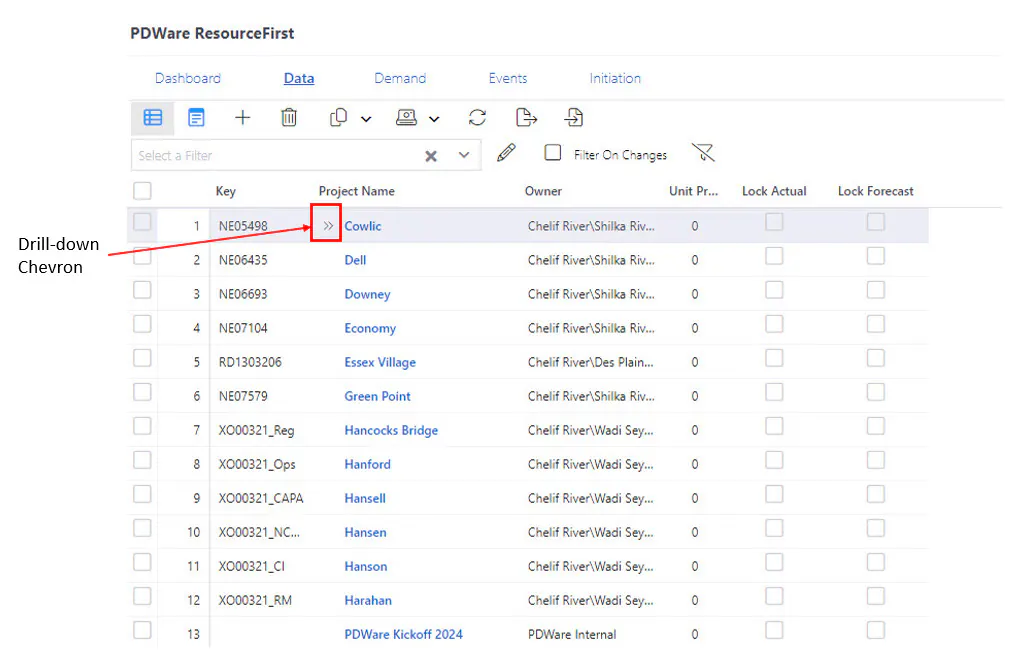This screenshot has height=667, width=1034.
Task: Edit filter with pencil icon
Action: point(506,153)
